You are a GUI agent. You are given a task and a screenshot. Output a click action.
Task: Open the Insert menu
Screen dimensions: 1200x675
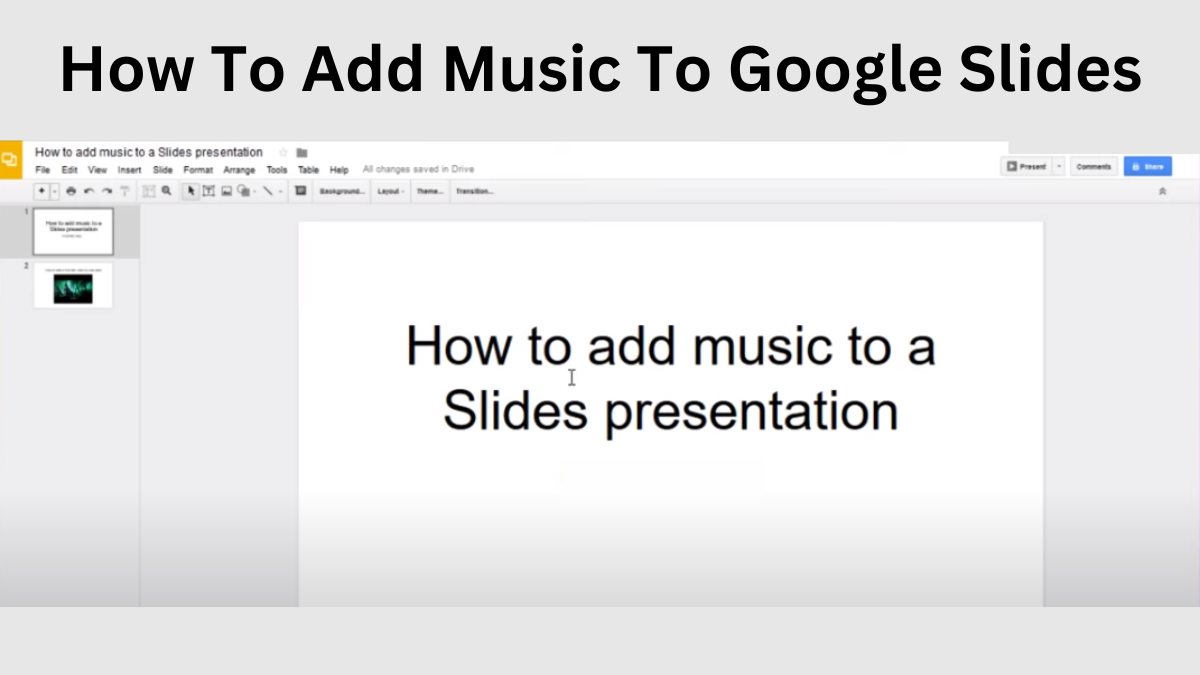(x=129, y=170)
